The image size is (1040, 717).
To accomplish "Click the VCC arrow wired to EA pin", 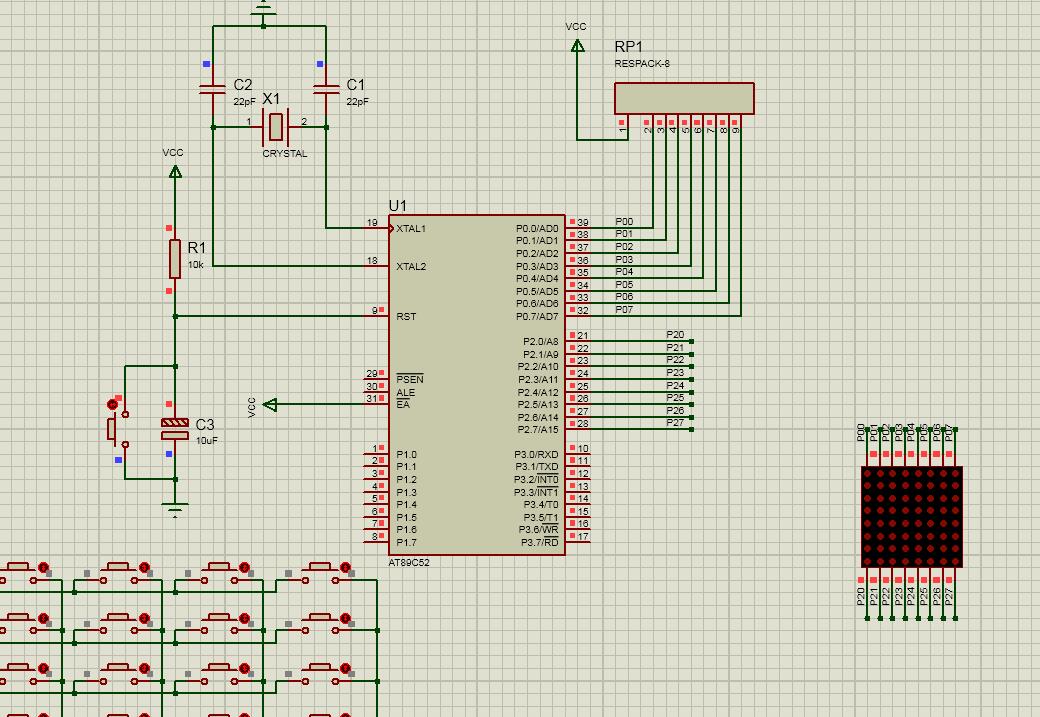I will pyautogui.click(x=270, y=404).
